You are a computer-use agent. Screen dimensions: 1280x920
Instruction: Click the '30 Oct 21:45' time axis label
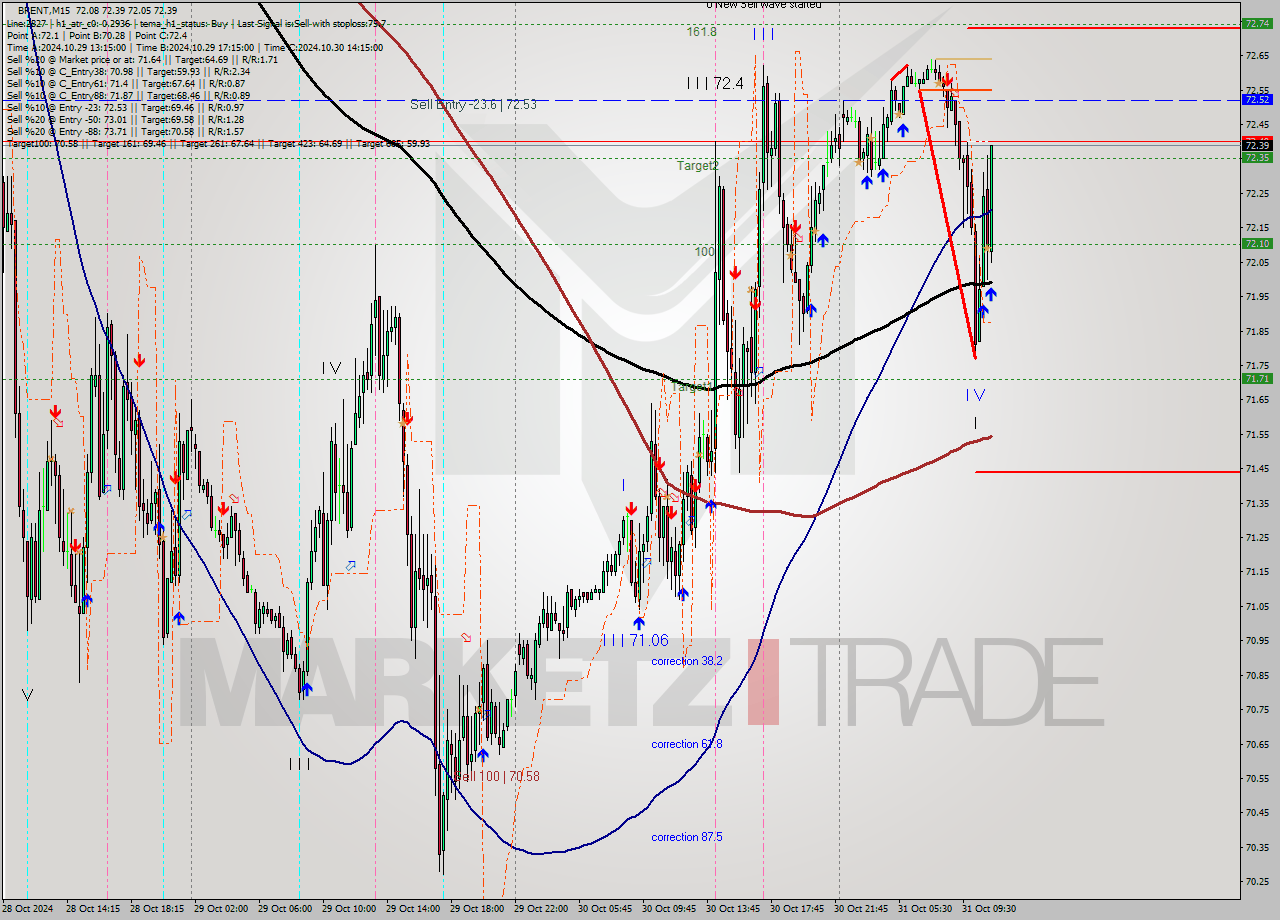click(861, 909)
